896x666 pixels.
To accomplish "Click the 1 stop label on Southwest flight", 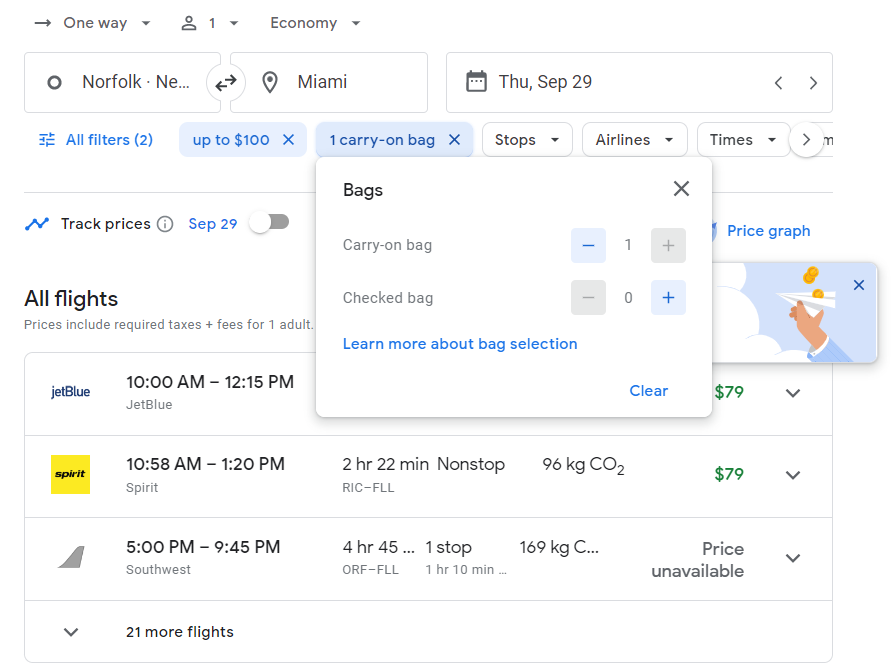I will click(449, 547).
